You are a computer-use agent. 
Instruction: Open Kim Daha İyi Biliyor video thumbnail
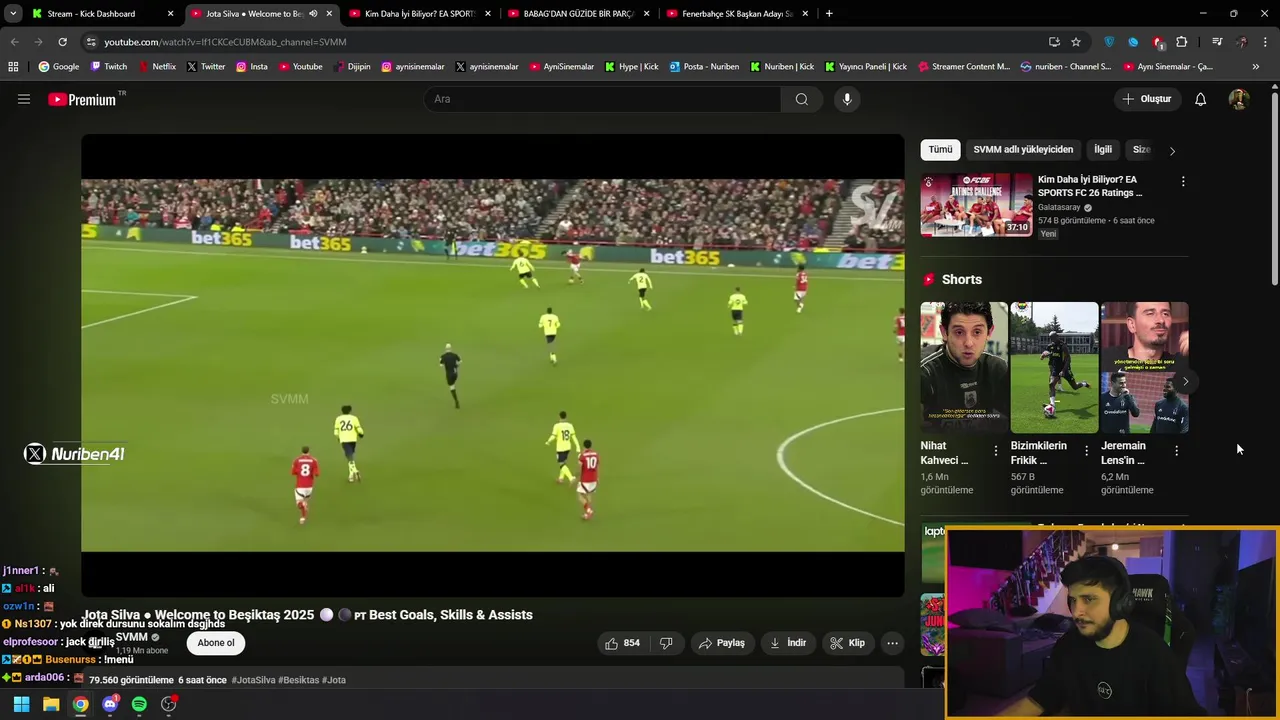(x=976, y=205)
